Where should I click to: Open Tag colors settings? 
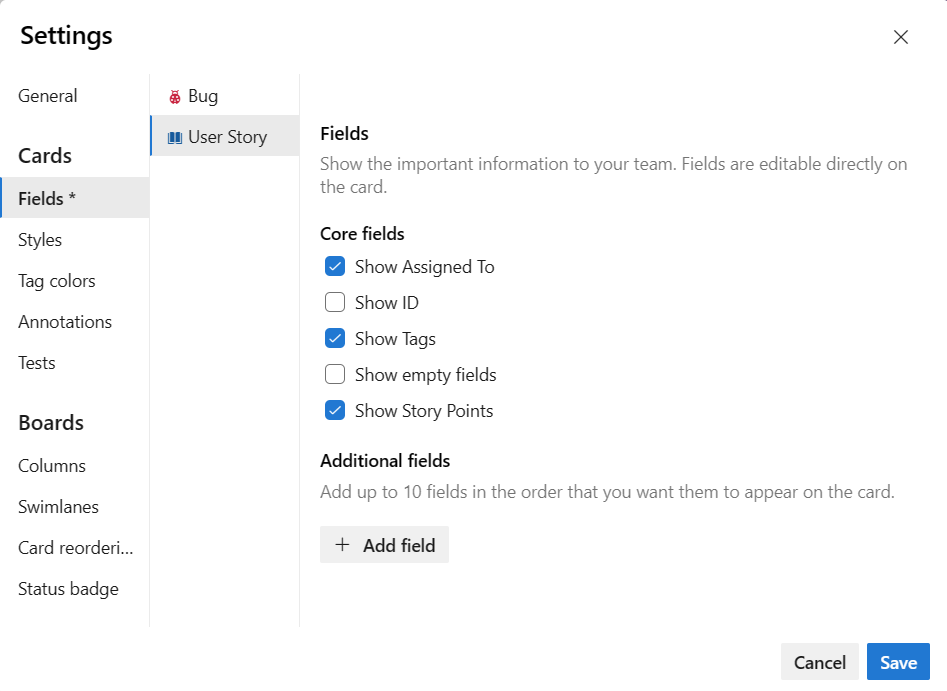57,281
